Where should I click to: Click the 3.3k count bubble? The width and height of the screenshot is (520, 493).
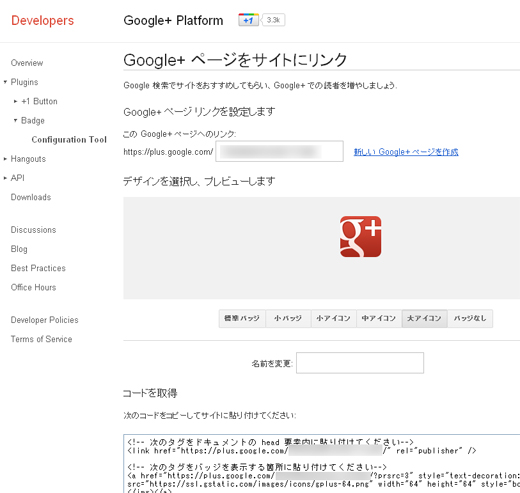273,20
